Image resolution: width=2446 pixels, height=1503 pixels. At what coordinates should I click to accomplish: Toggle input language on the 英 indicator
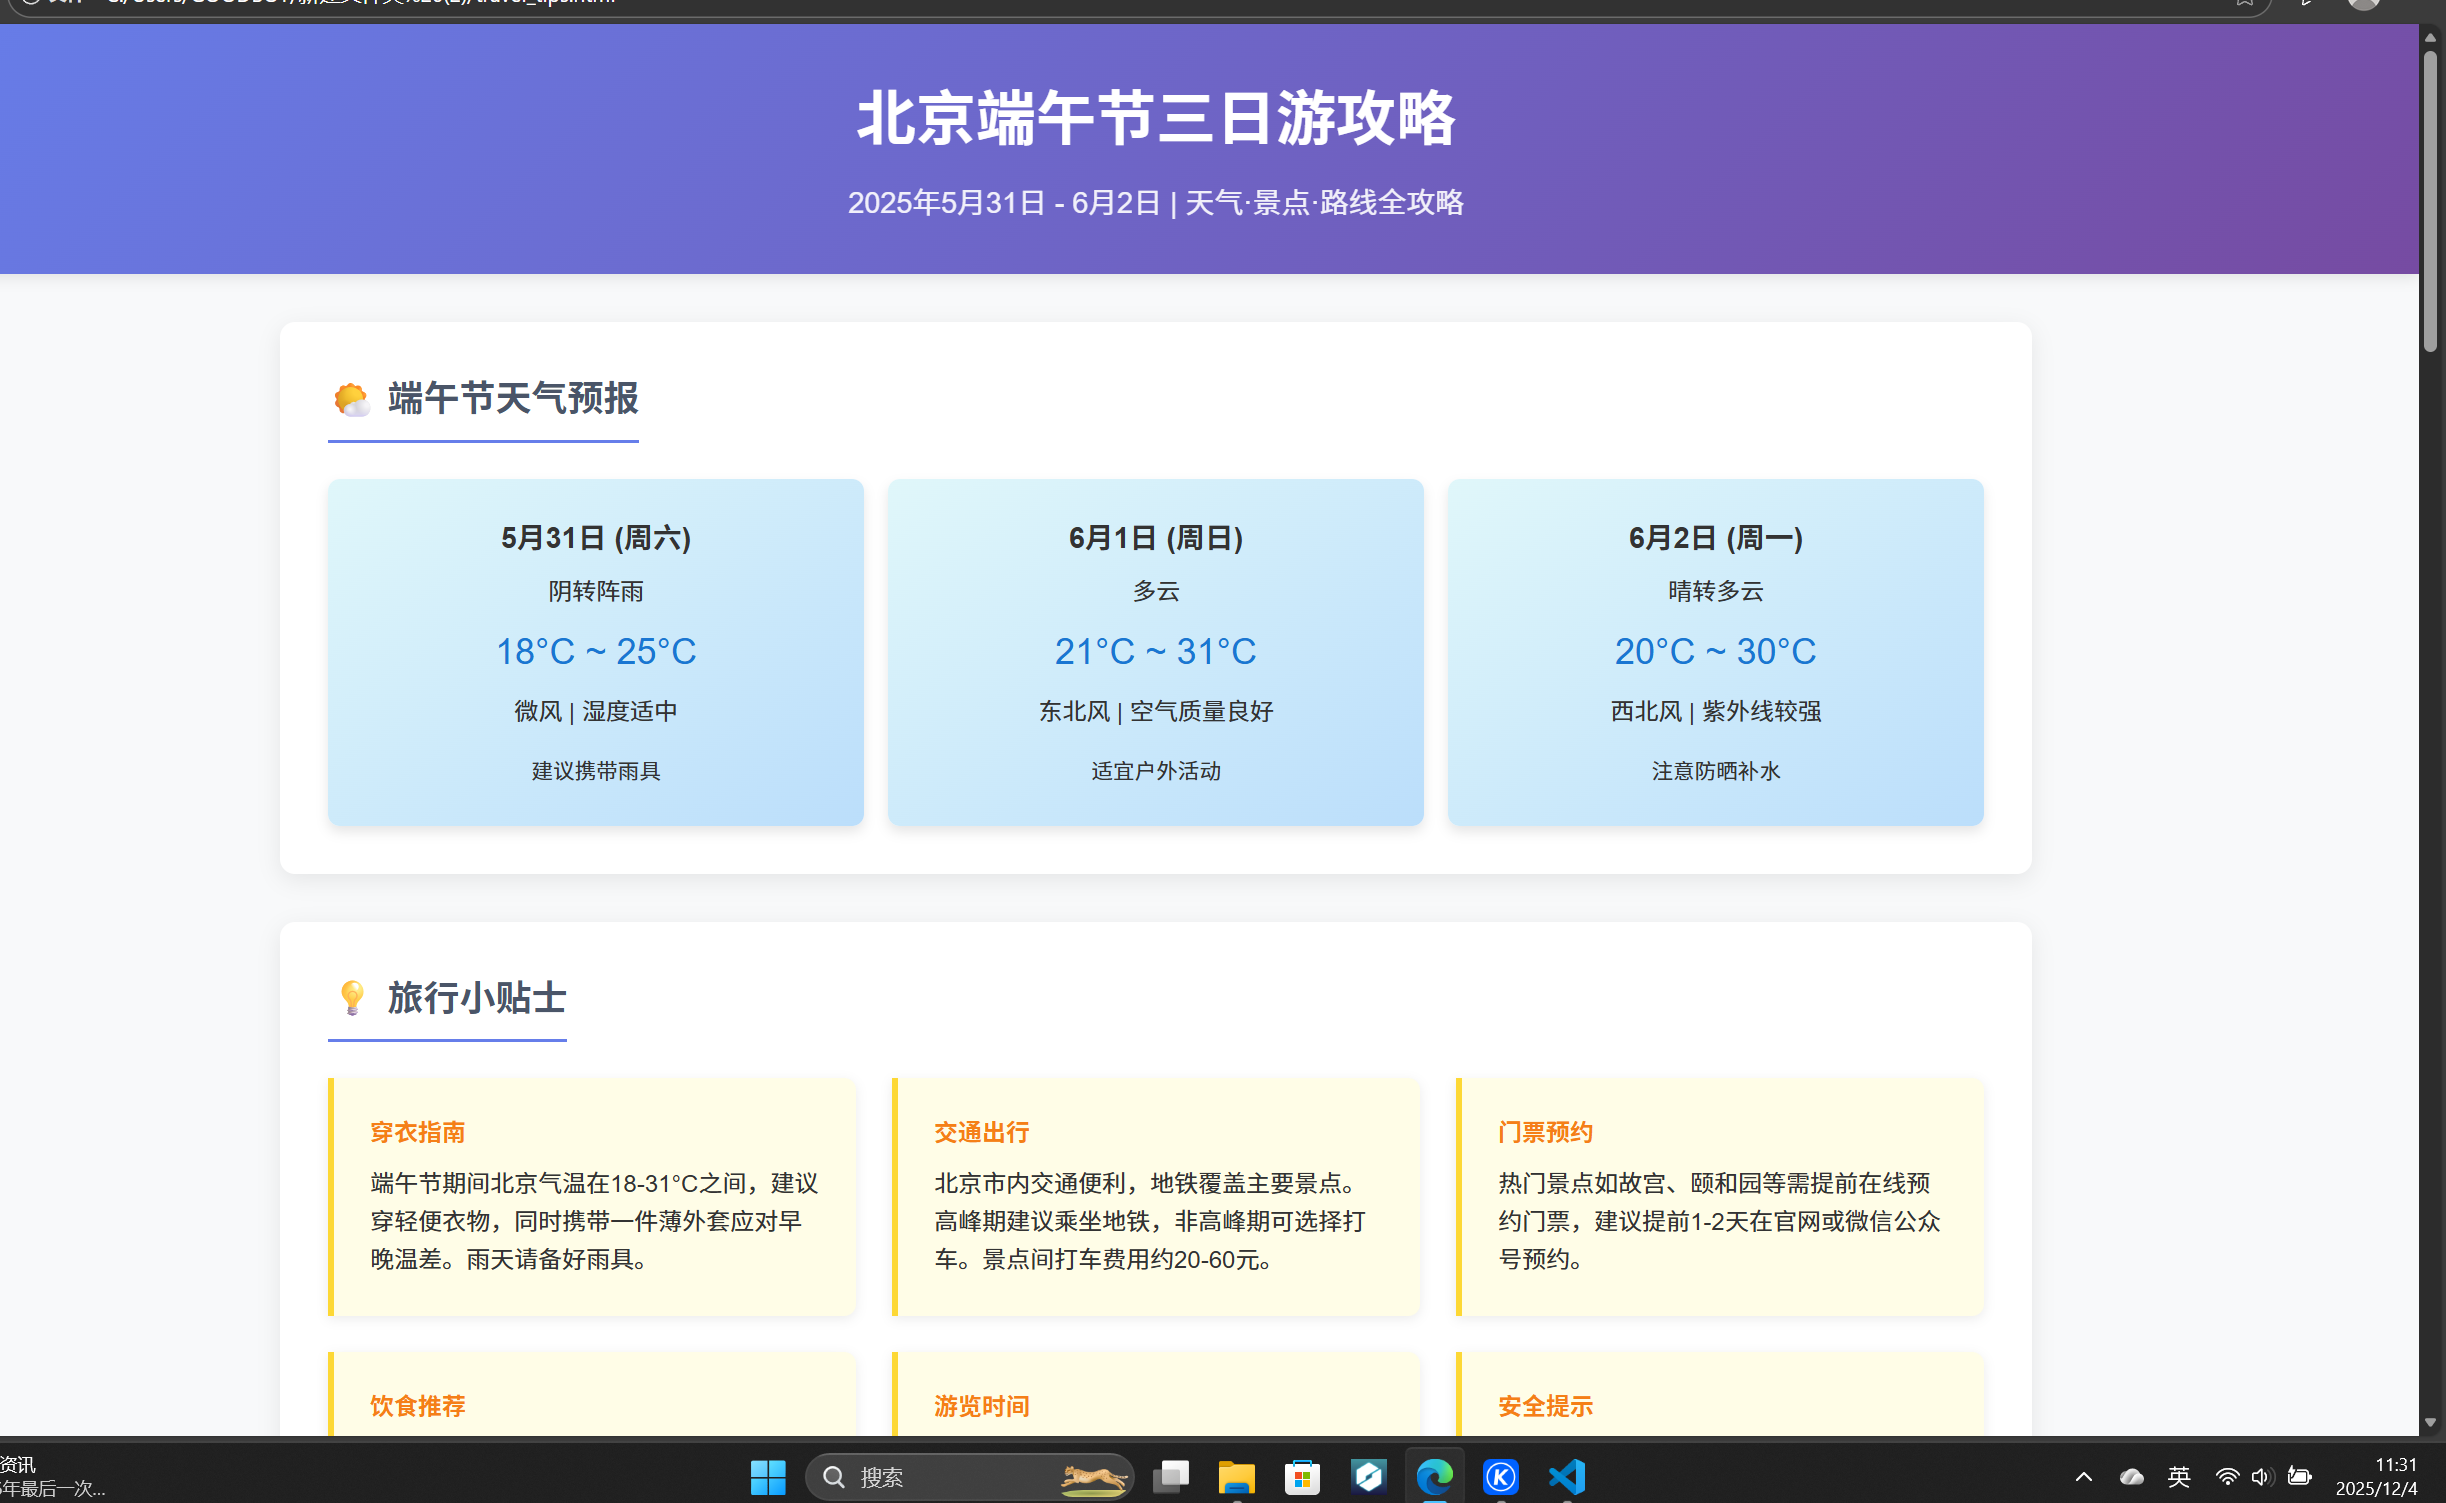tap(2178, 1477)
